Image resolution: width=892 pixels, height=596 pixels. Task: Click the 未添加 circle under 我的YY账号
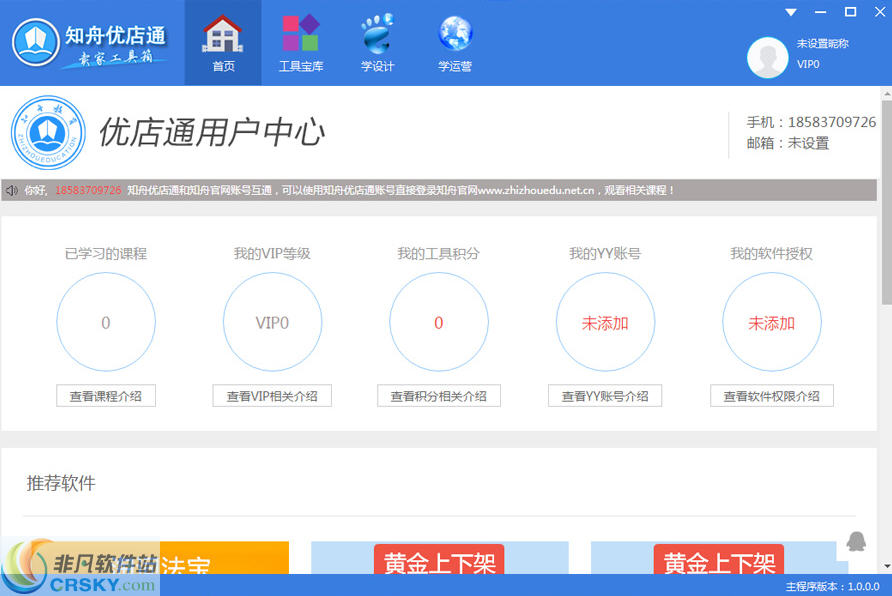pyautogui.click(x=605, y=322)
